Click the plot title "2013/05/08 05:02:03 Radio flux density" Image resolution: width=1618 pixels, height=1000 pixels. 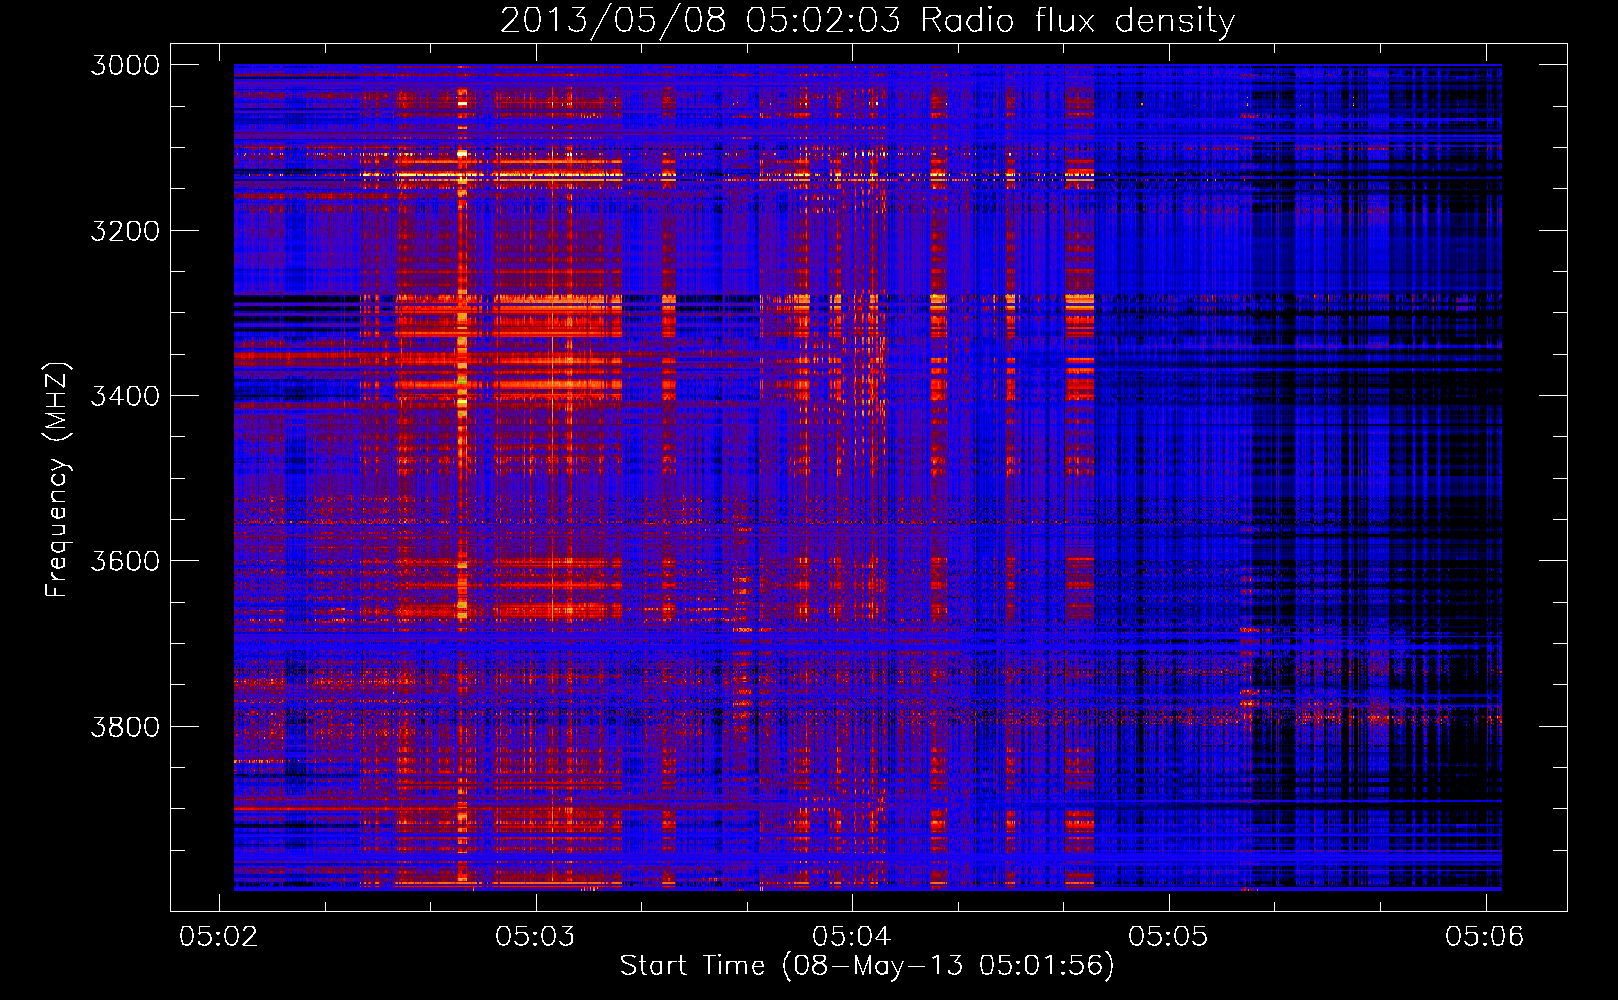[867, 20]
